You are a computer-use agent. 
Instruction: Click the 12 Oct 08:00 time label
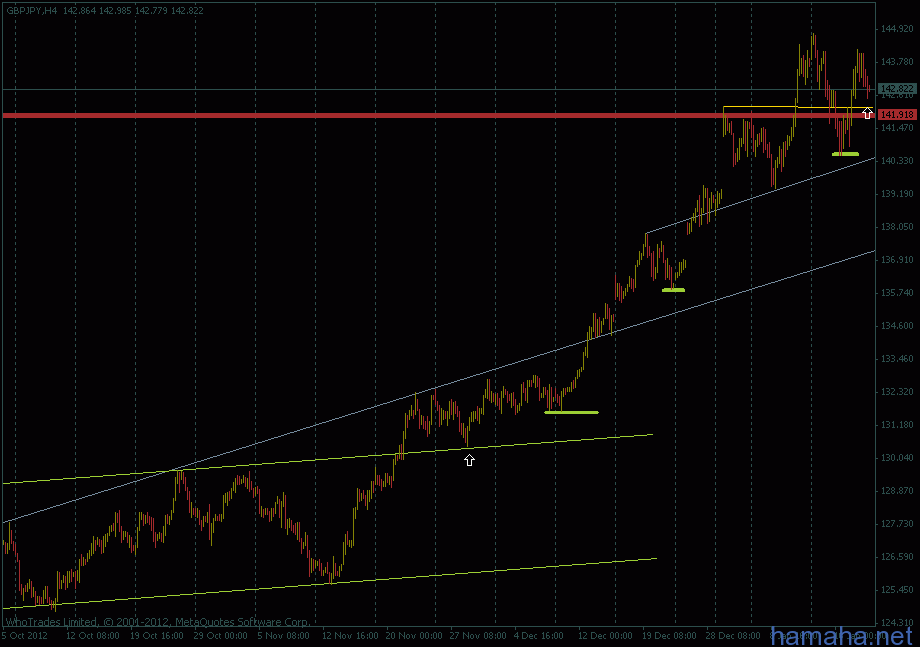click(92, 635)
